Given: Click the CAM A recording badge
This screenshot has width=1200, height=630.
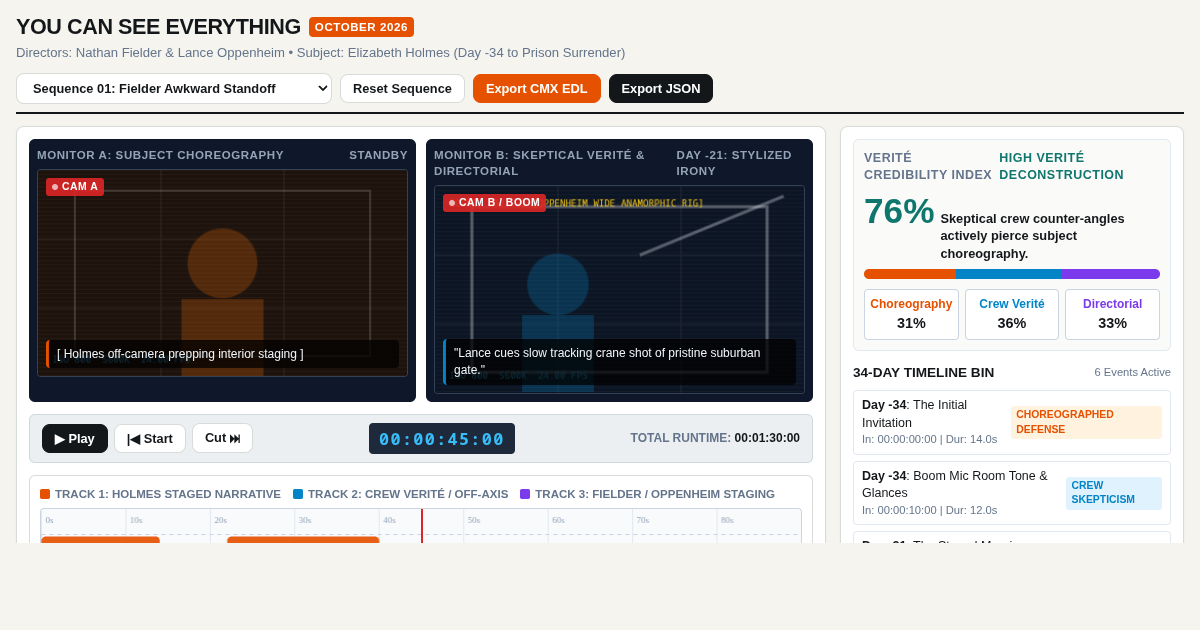Looking at the screenshot, I should point(75,187).
